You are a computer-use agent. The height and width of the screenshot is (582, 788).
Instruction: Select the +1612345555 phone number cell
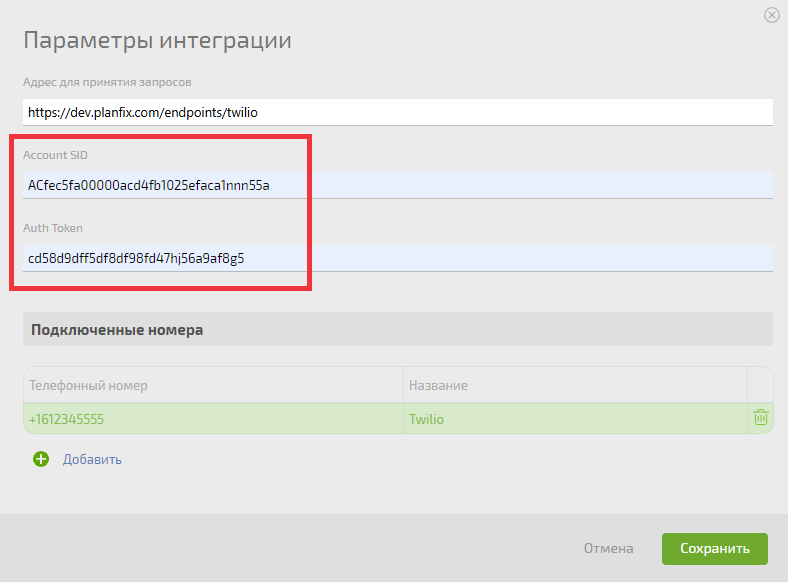tap(213, 419)
